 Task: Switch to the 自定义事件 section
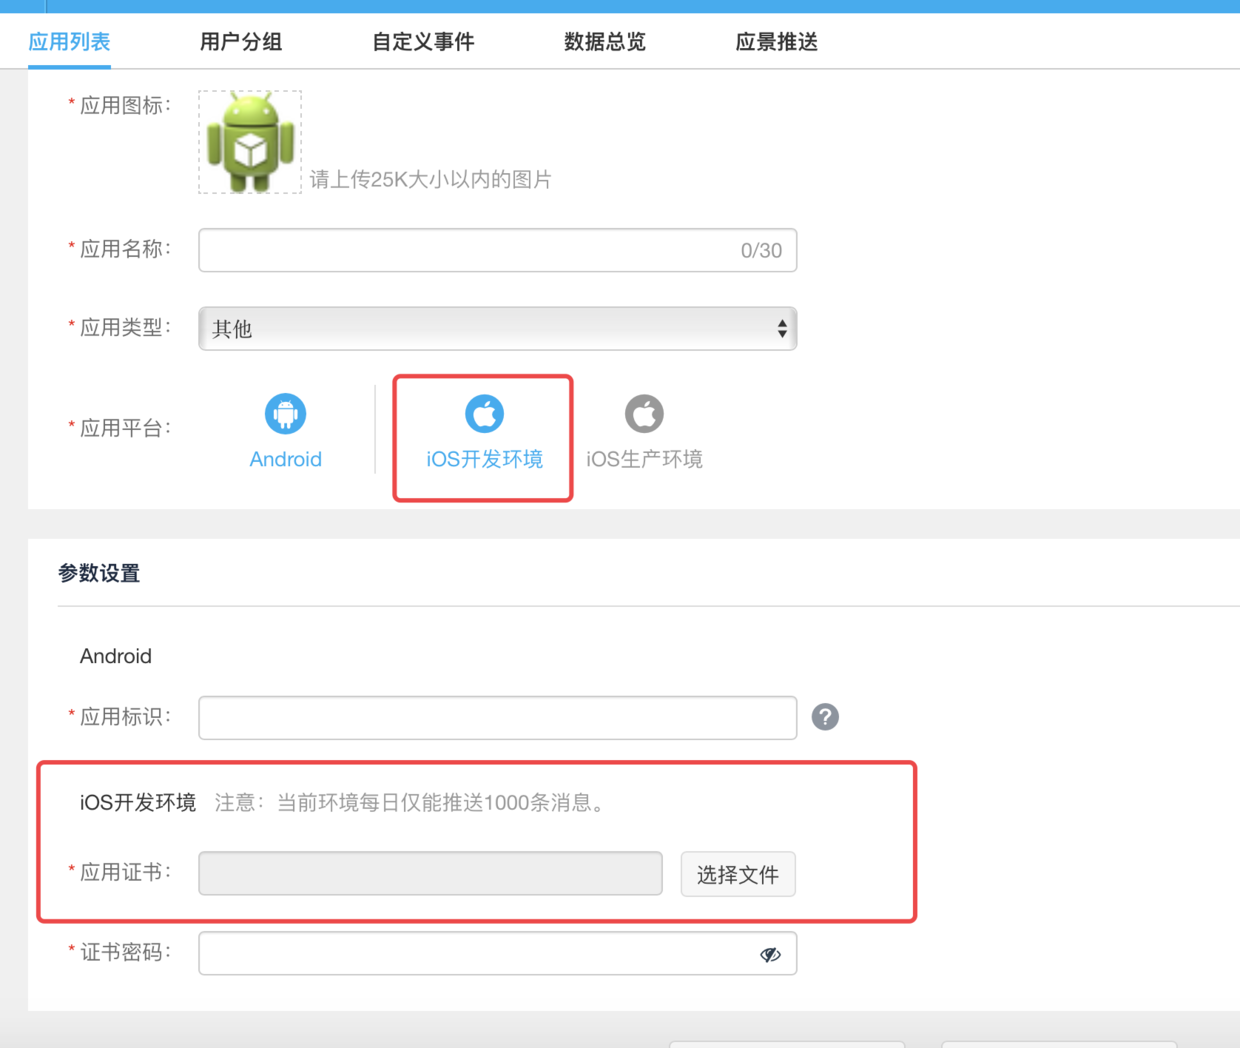422,42
